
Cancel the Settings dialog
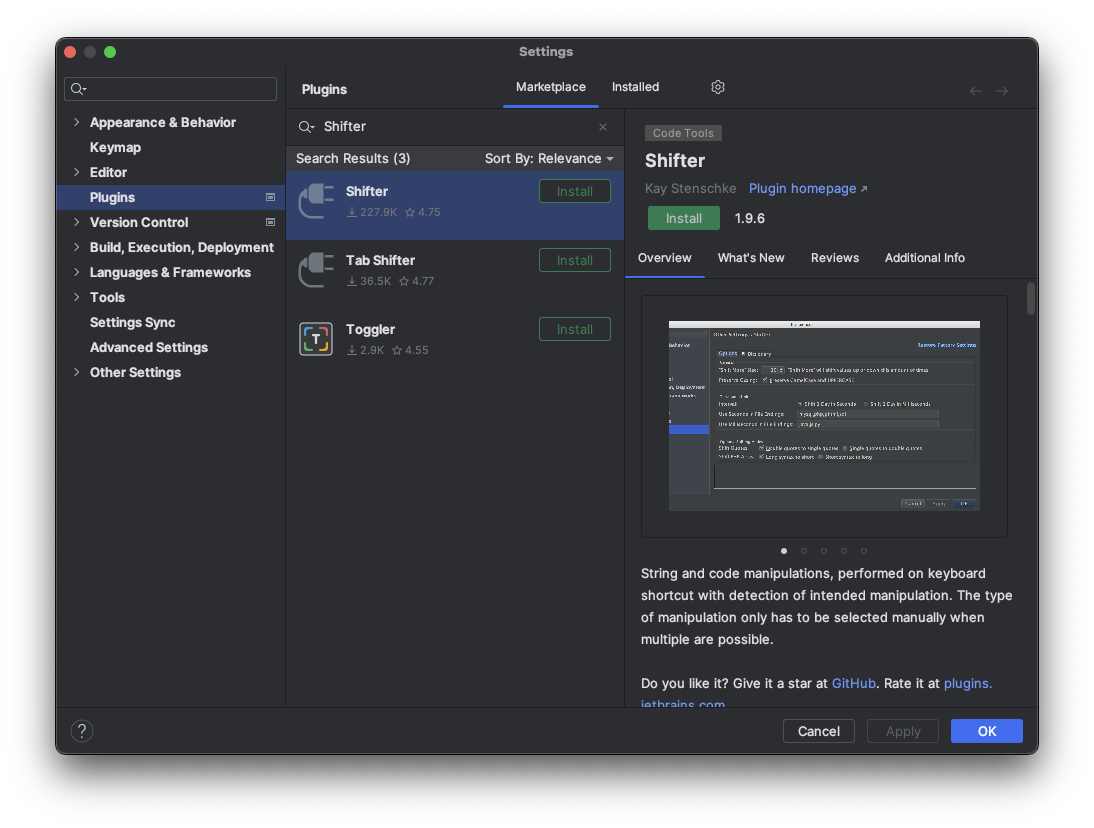tap(818, 731)
